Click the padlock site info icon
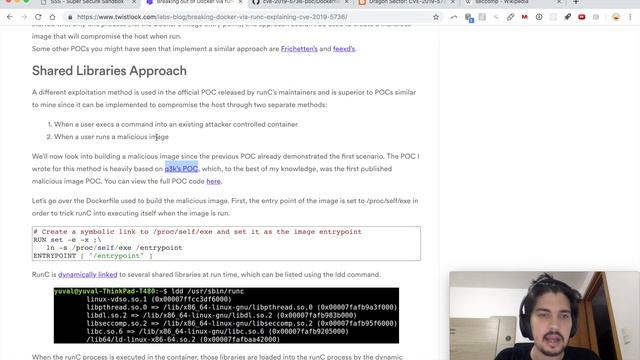The image size is (640, 360). point(70,17)
